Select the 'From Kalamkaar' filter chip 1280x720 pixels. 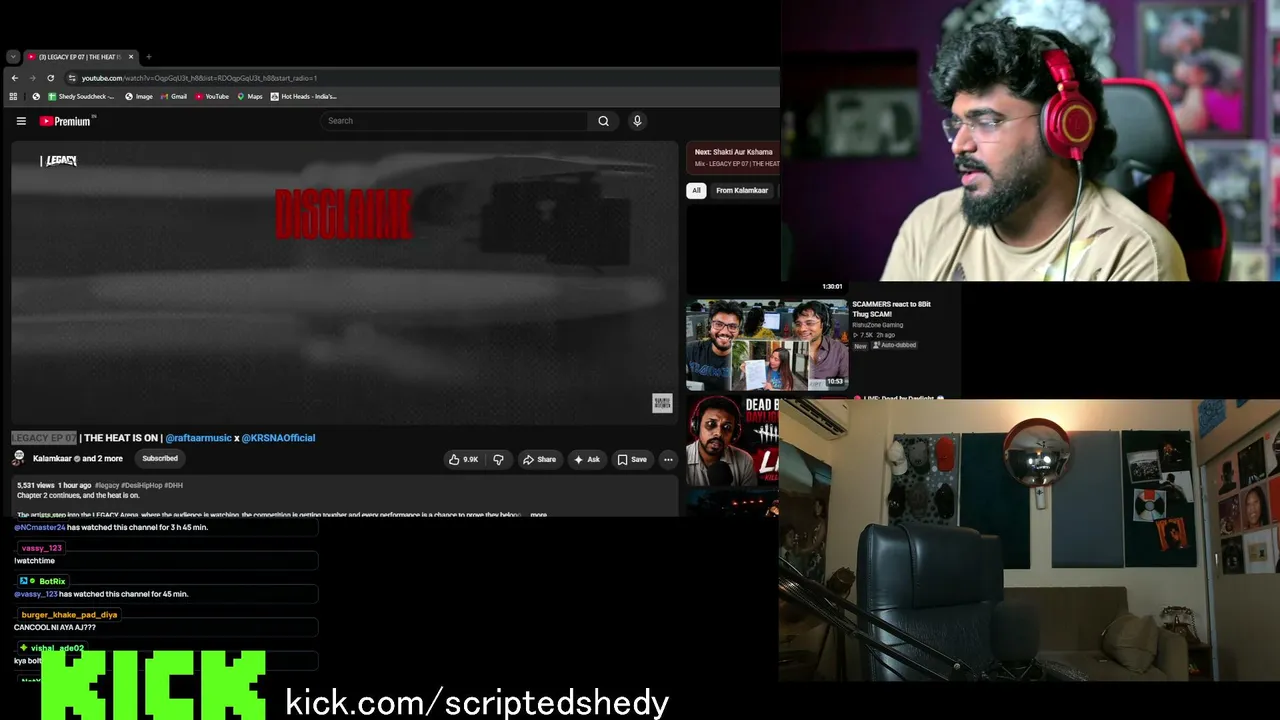[x=742, y=190]
